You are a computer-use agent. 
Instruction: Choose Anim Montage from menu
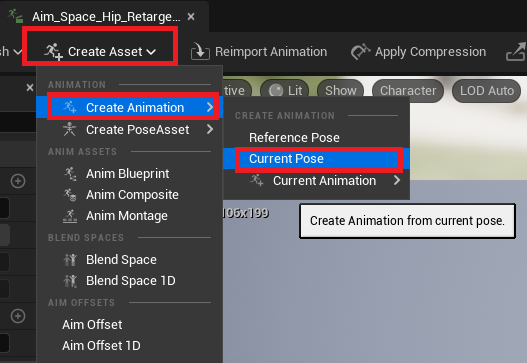click(x=129, y=215)
